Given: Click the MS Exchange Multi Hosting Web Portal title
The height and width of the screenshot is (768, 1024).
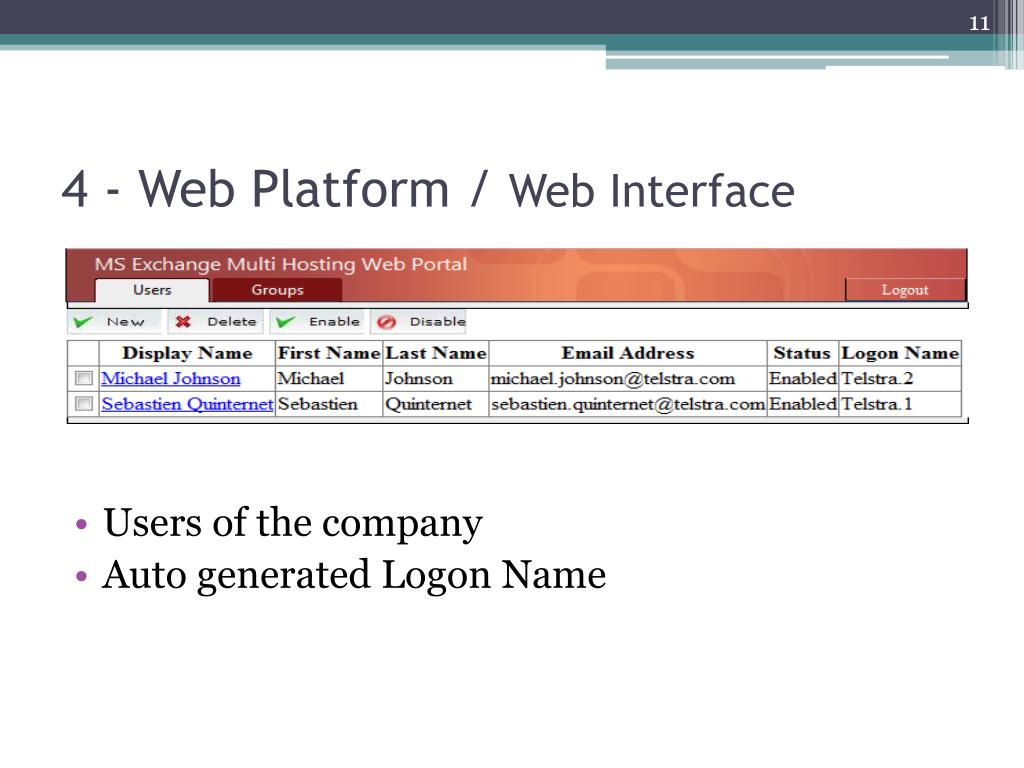Looking at the screenshot, I should (x=281, y=264).
